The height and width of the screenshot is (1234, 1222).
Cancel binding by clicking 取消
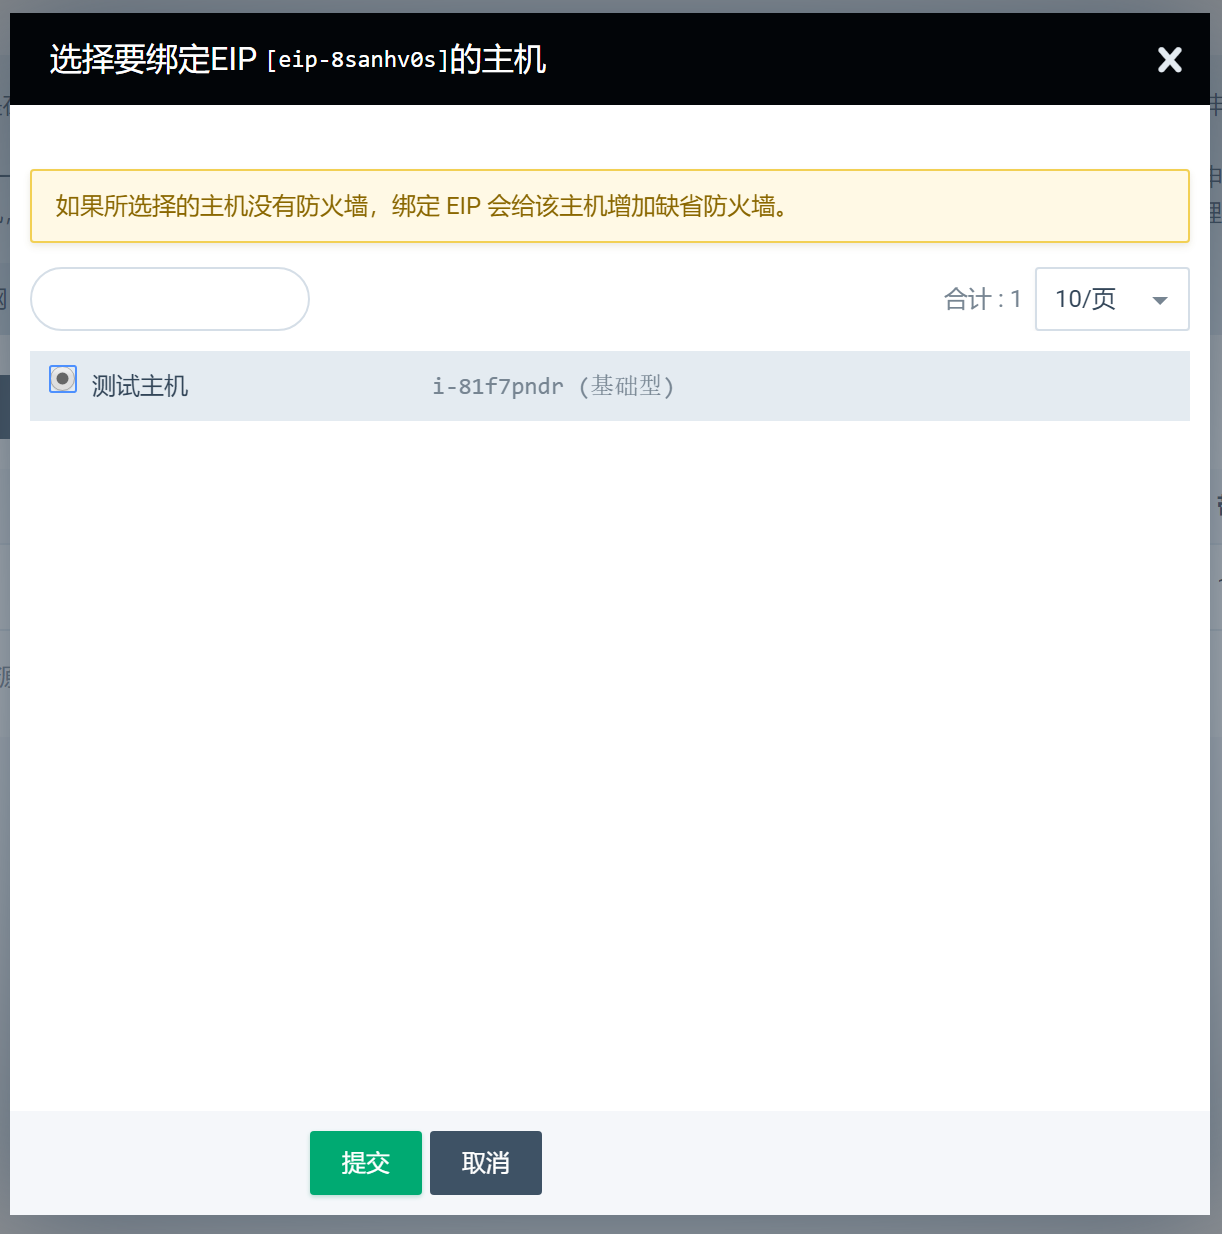click(x=485, y=1162)
